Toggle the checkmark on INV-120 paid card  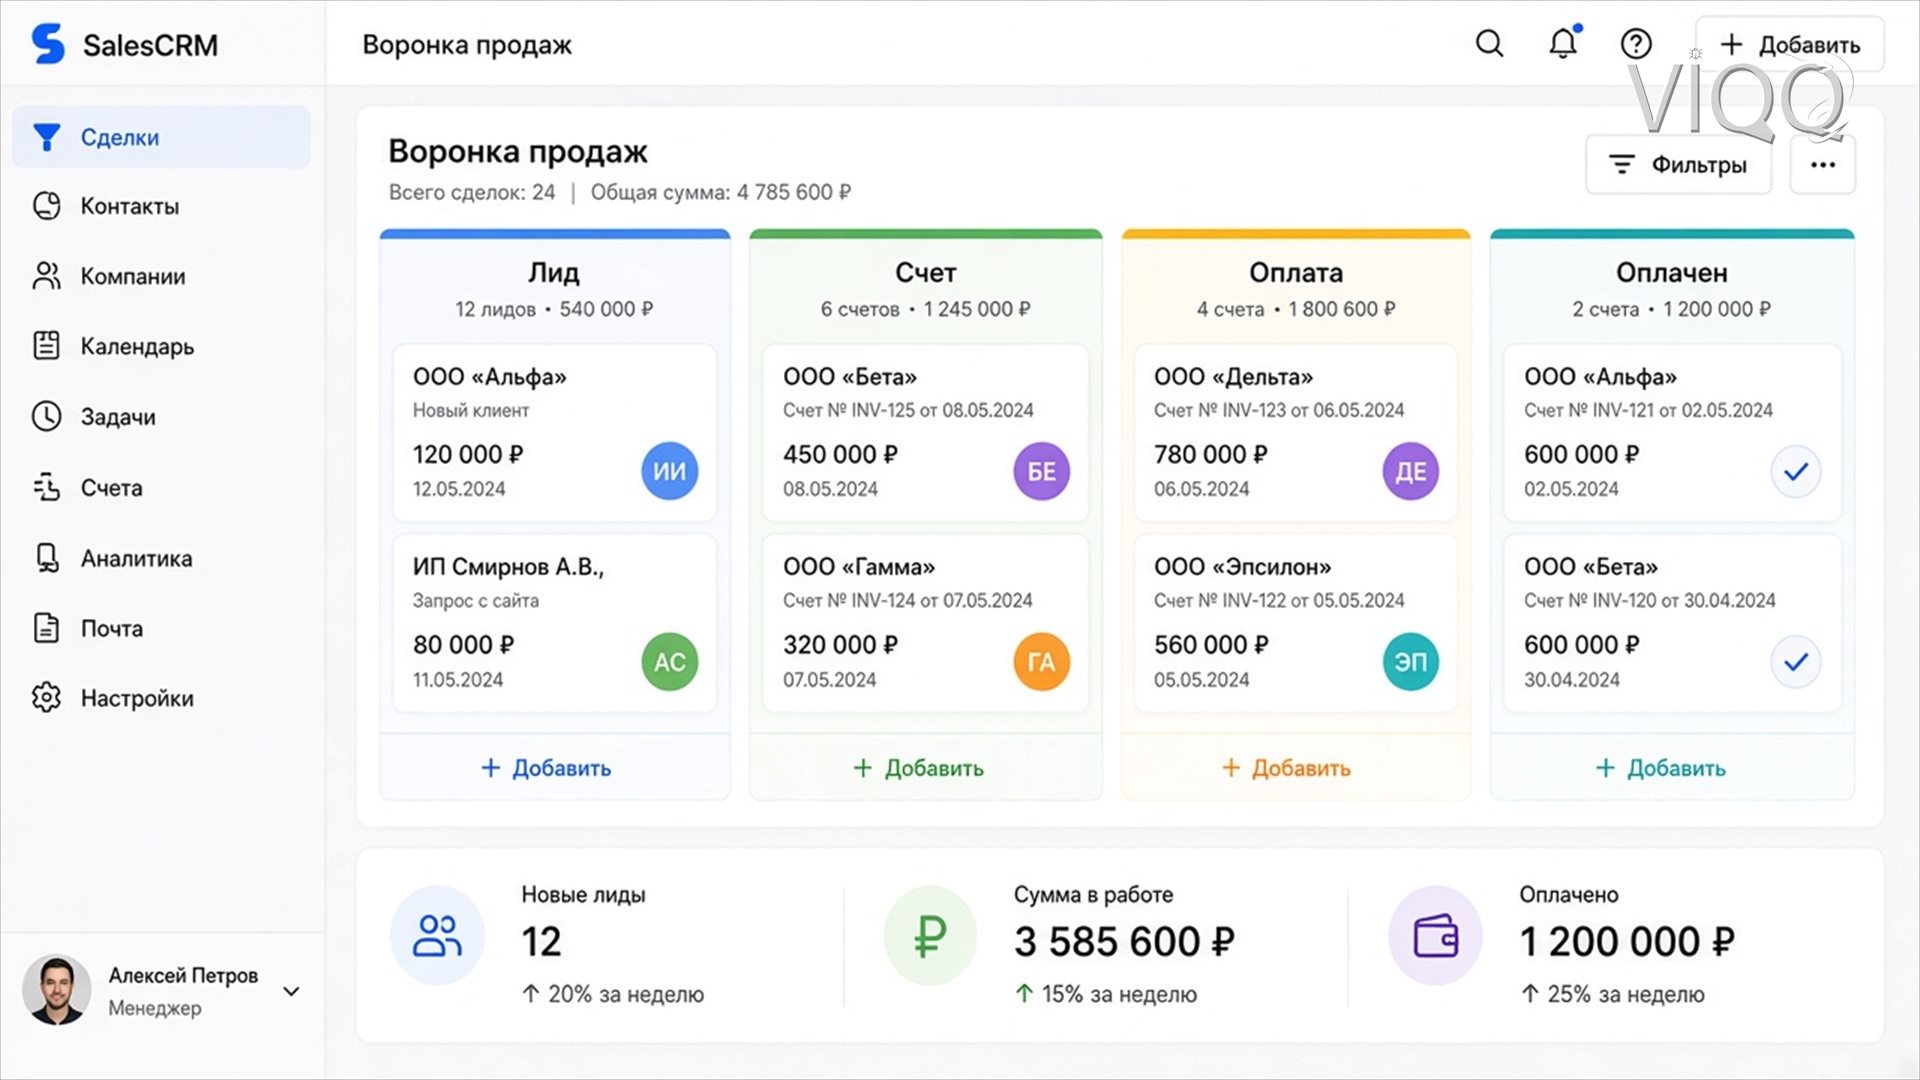coord(1796,662)
